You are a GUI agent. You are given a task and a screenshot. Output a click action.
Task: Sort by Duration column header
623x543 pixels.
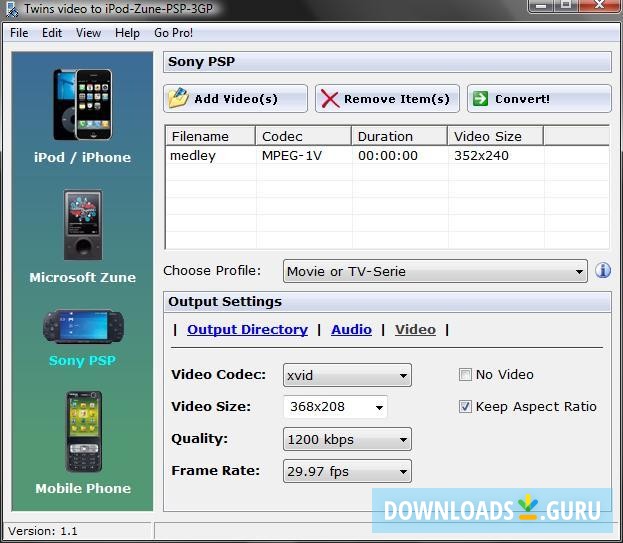pyautogui.click(x=399, y=136)
